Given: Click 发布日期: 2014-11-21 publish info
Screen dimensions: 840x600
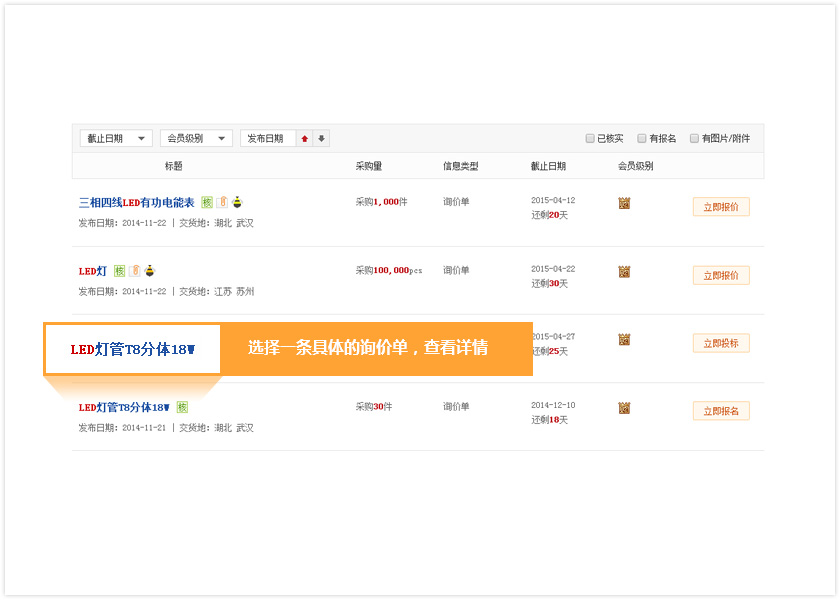Looking at the screenshot, I should [123, 429].
